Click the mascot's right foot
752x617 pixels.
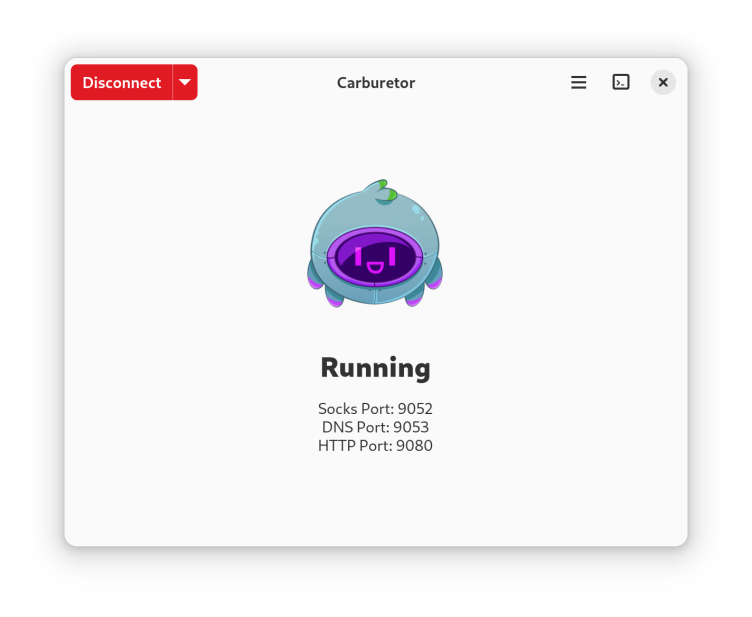(x=416, y=297)
